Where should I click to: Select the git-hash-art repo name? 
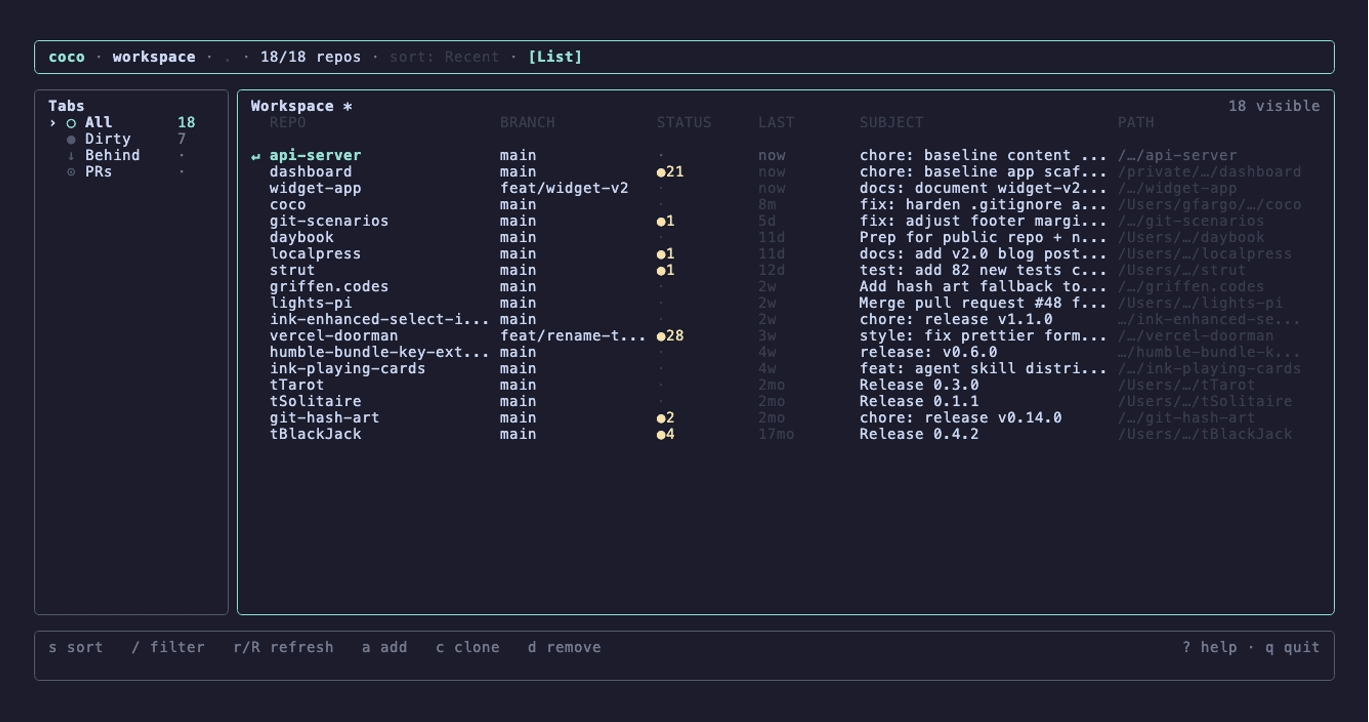324,418
